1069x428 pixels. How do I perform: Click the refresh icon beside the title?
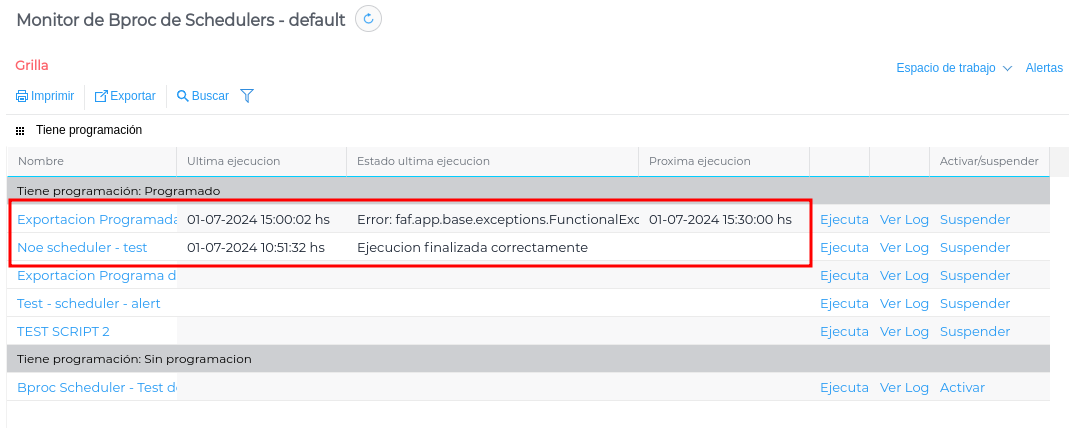pyautogui.click(x=369, y=19)
